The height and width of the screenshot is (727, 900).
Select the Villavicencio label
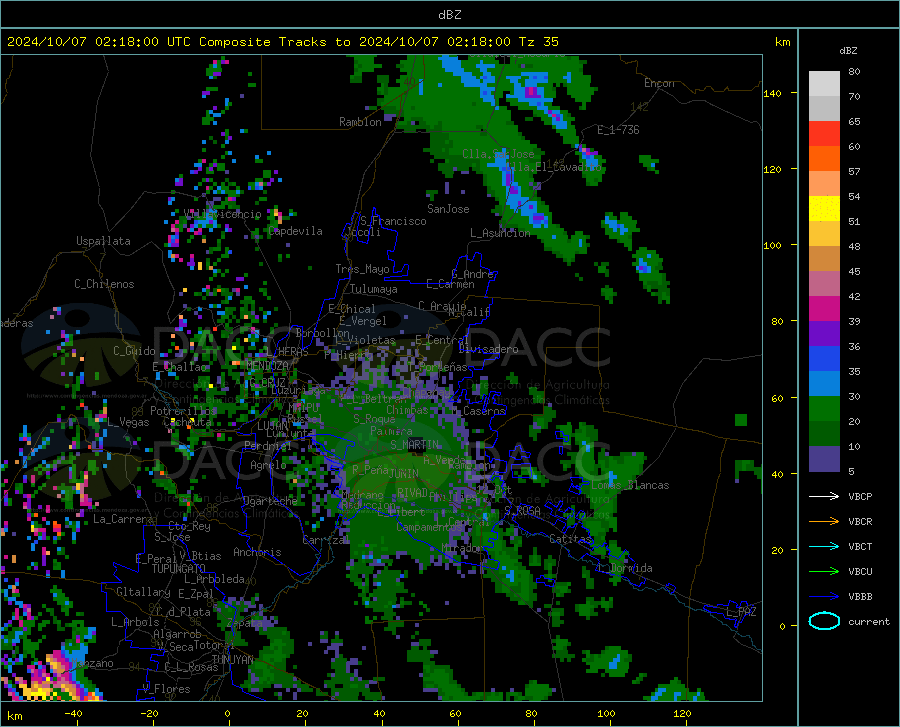point(223,214)
